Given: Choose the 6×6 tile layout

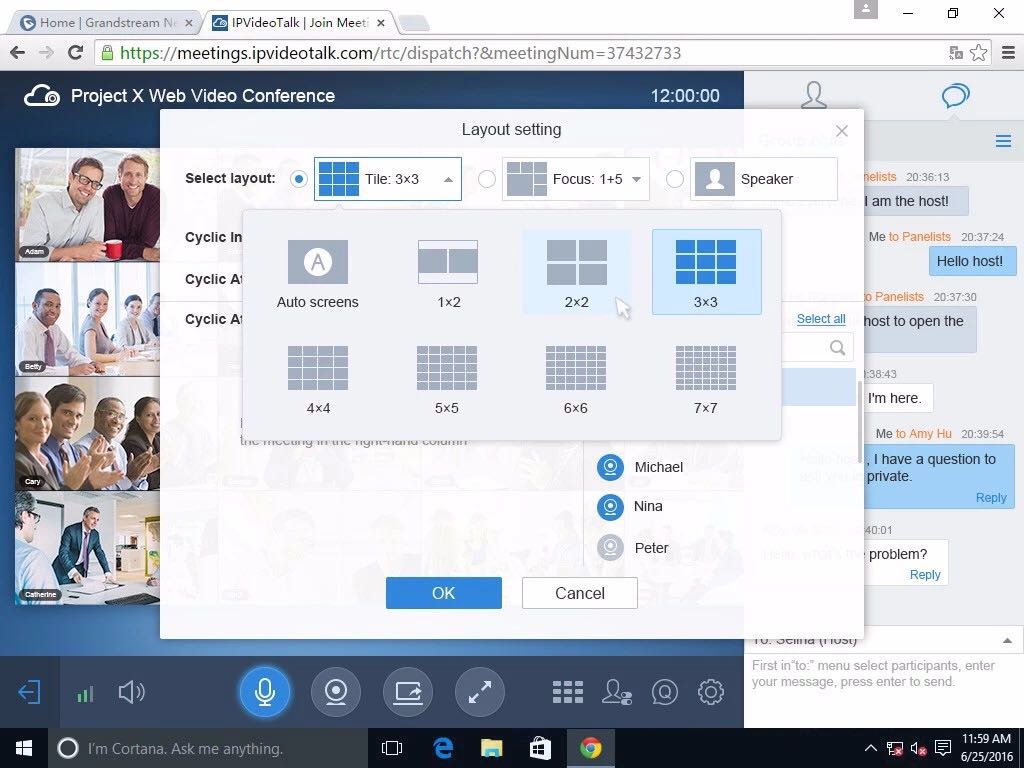Looking at the screenshot, I should [575, 380].
